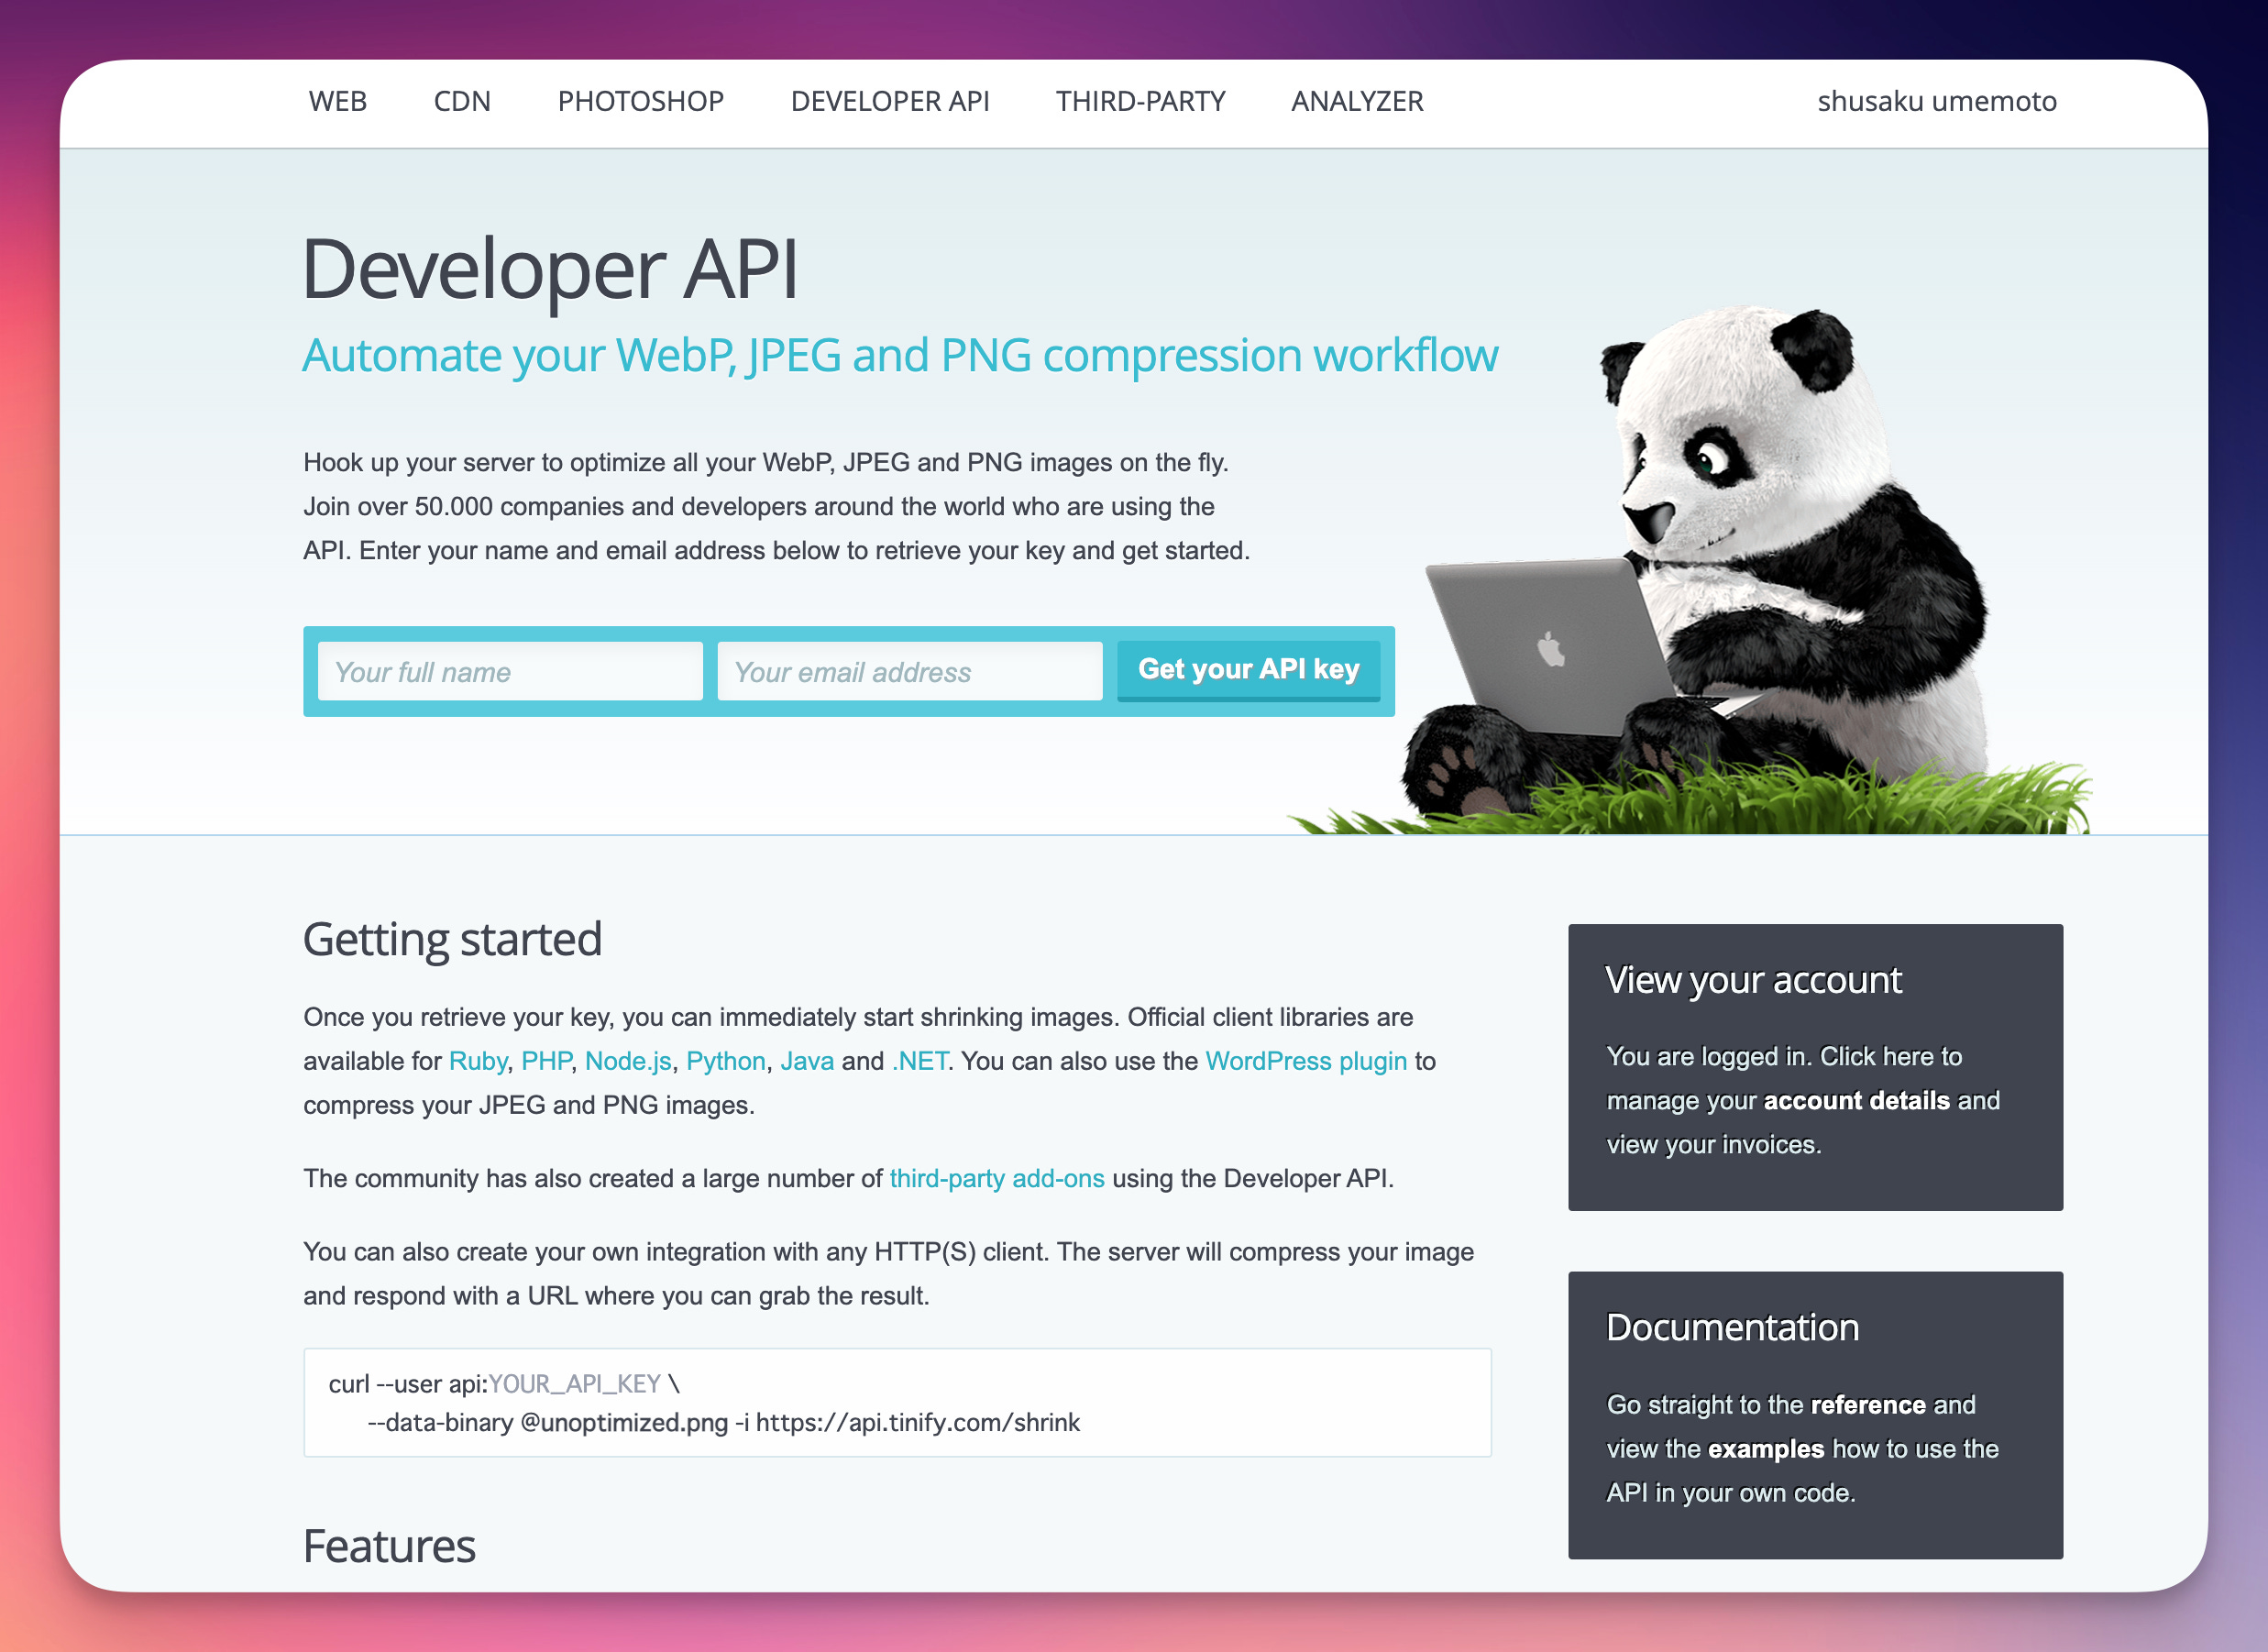2268x1652 pixels.
Task: Open the shusaku umemoto account menu
Action: (1936, 101)
